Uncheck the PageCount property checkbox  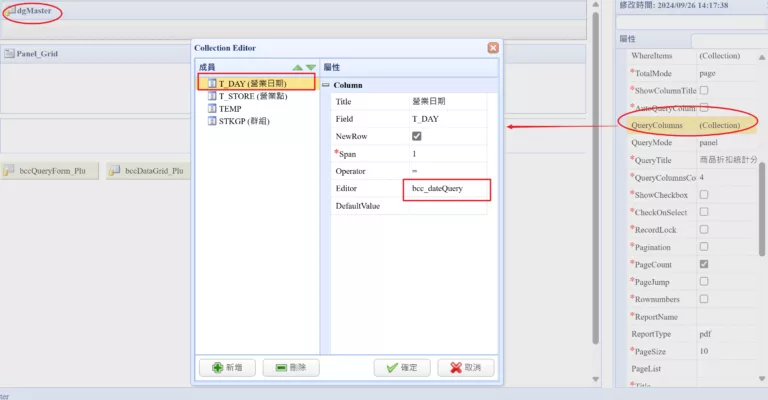[x=704, y=264]
